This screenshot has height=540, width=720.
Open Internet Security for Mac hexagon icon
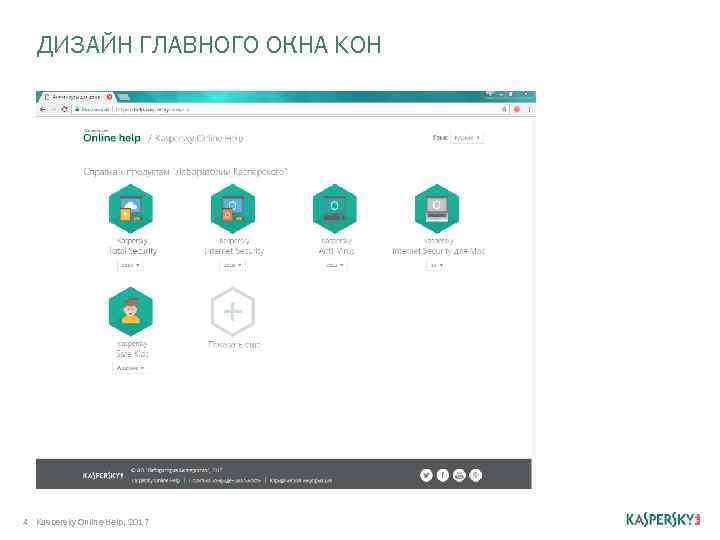437,209
